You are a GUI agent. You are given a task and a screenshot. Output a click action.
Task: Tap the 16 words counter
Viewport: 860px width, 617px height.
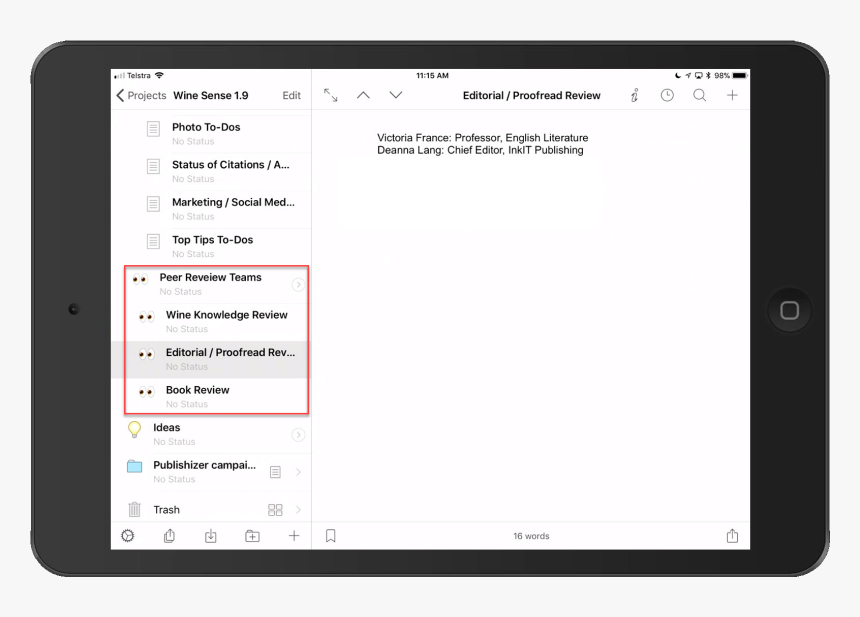[531, 536]
